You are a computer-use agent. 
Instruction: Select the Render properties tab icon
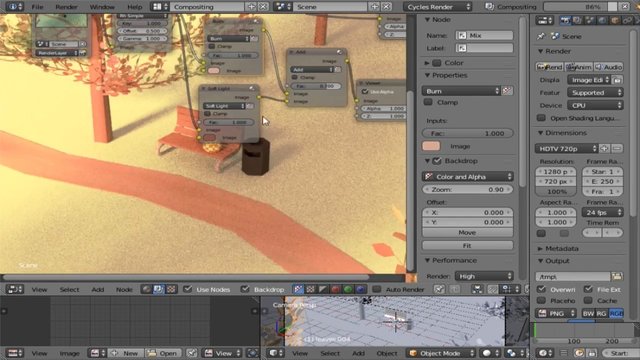coord(565,20)
